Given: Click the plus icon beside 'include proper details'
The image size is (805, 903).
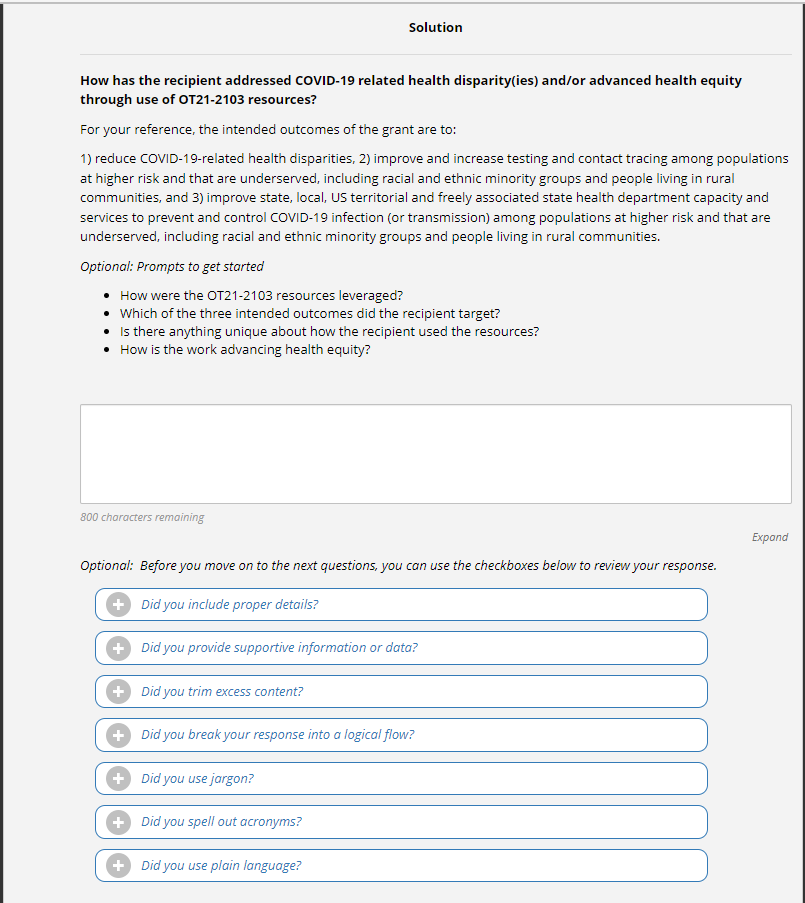Looking at the screenshot, I should (x=118, y=604).
